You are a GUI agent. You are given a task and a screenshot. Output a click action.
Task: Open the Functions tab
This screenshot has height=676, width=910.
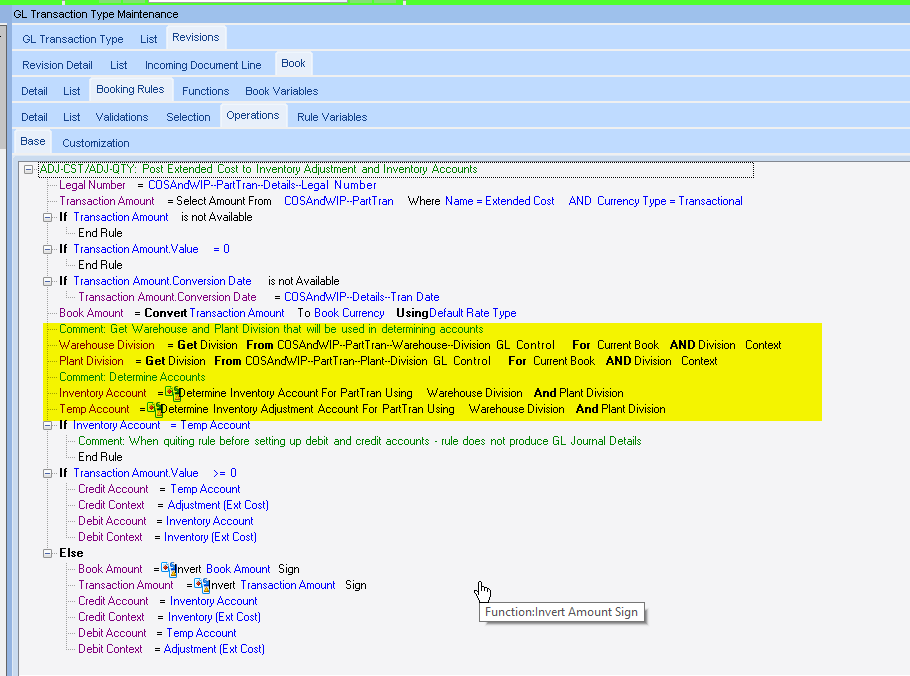pyautogui.click(x=205, y=91)
